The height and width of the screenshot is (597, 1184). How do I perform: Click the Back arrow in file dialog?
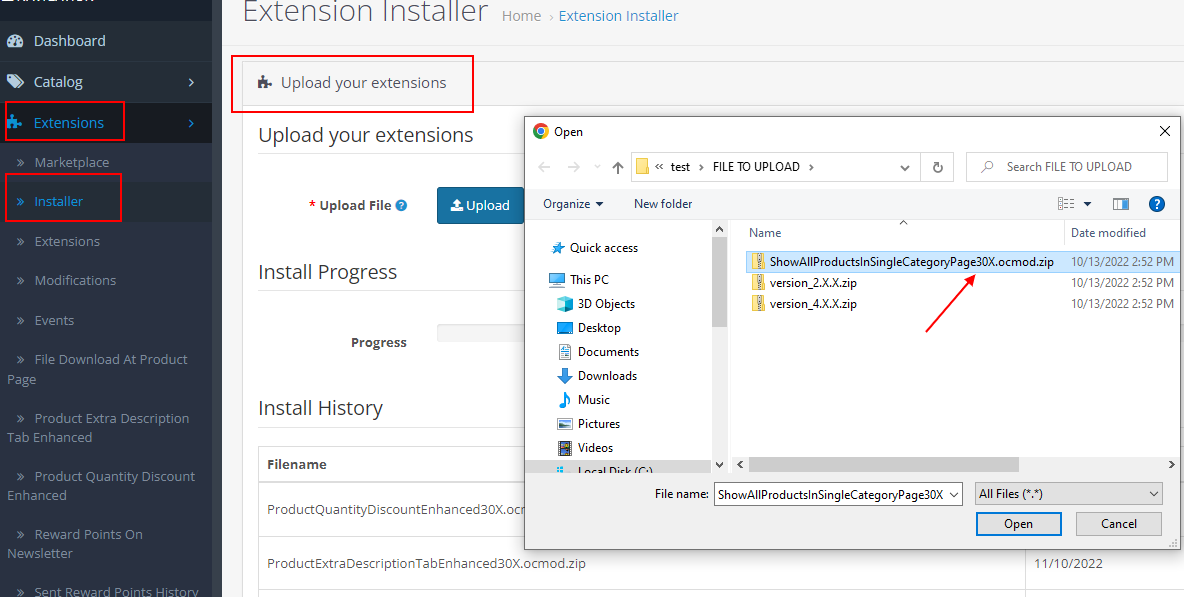click(544, 167)
